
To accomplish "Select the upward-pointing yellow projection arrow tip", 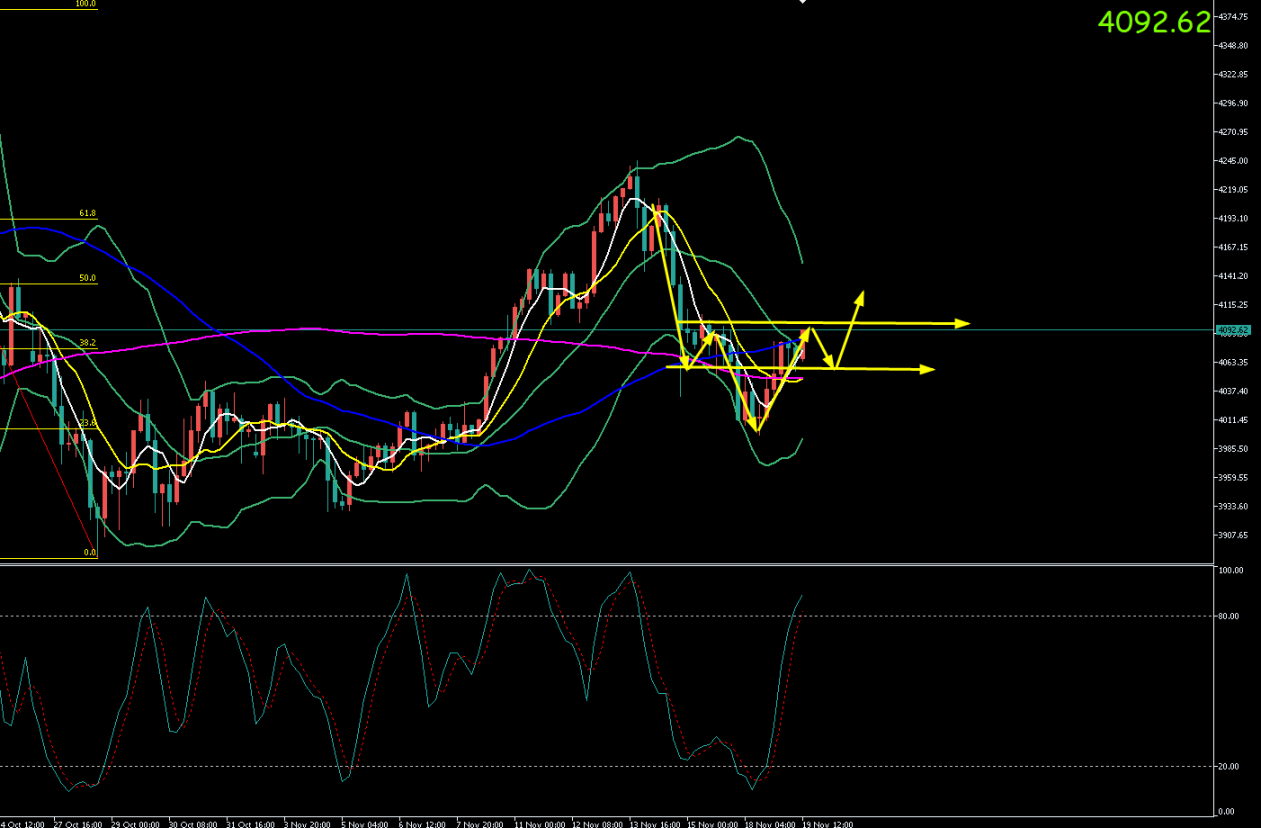I will 860,296.
